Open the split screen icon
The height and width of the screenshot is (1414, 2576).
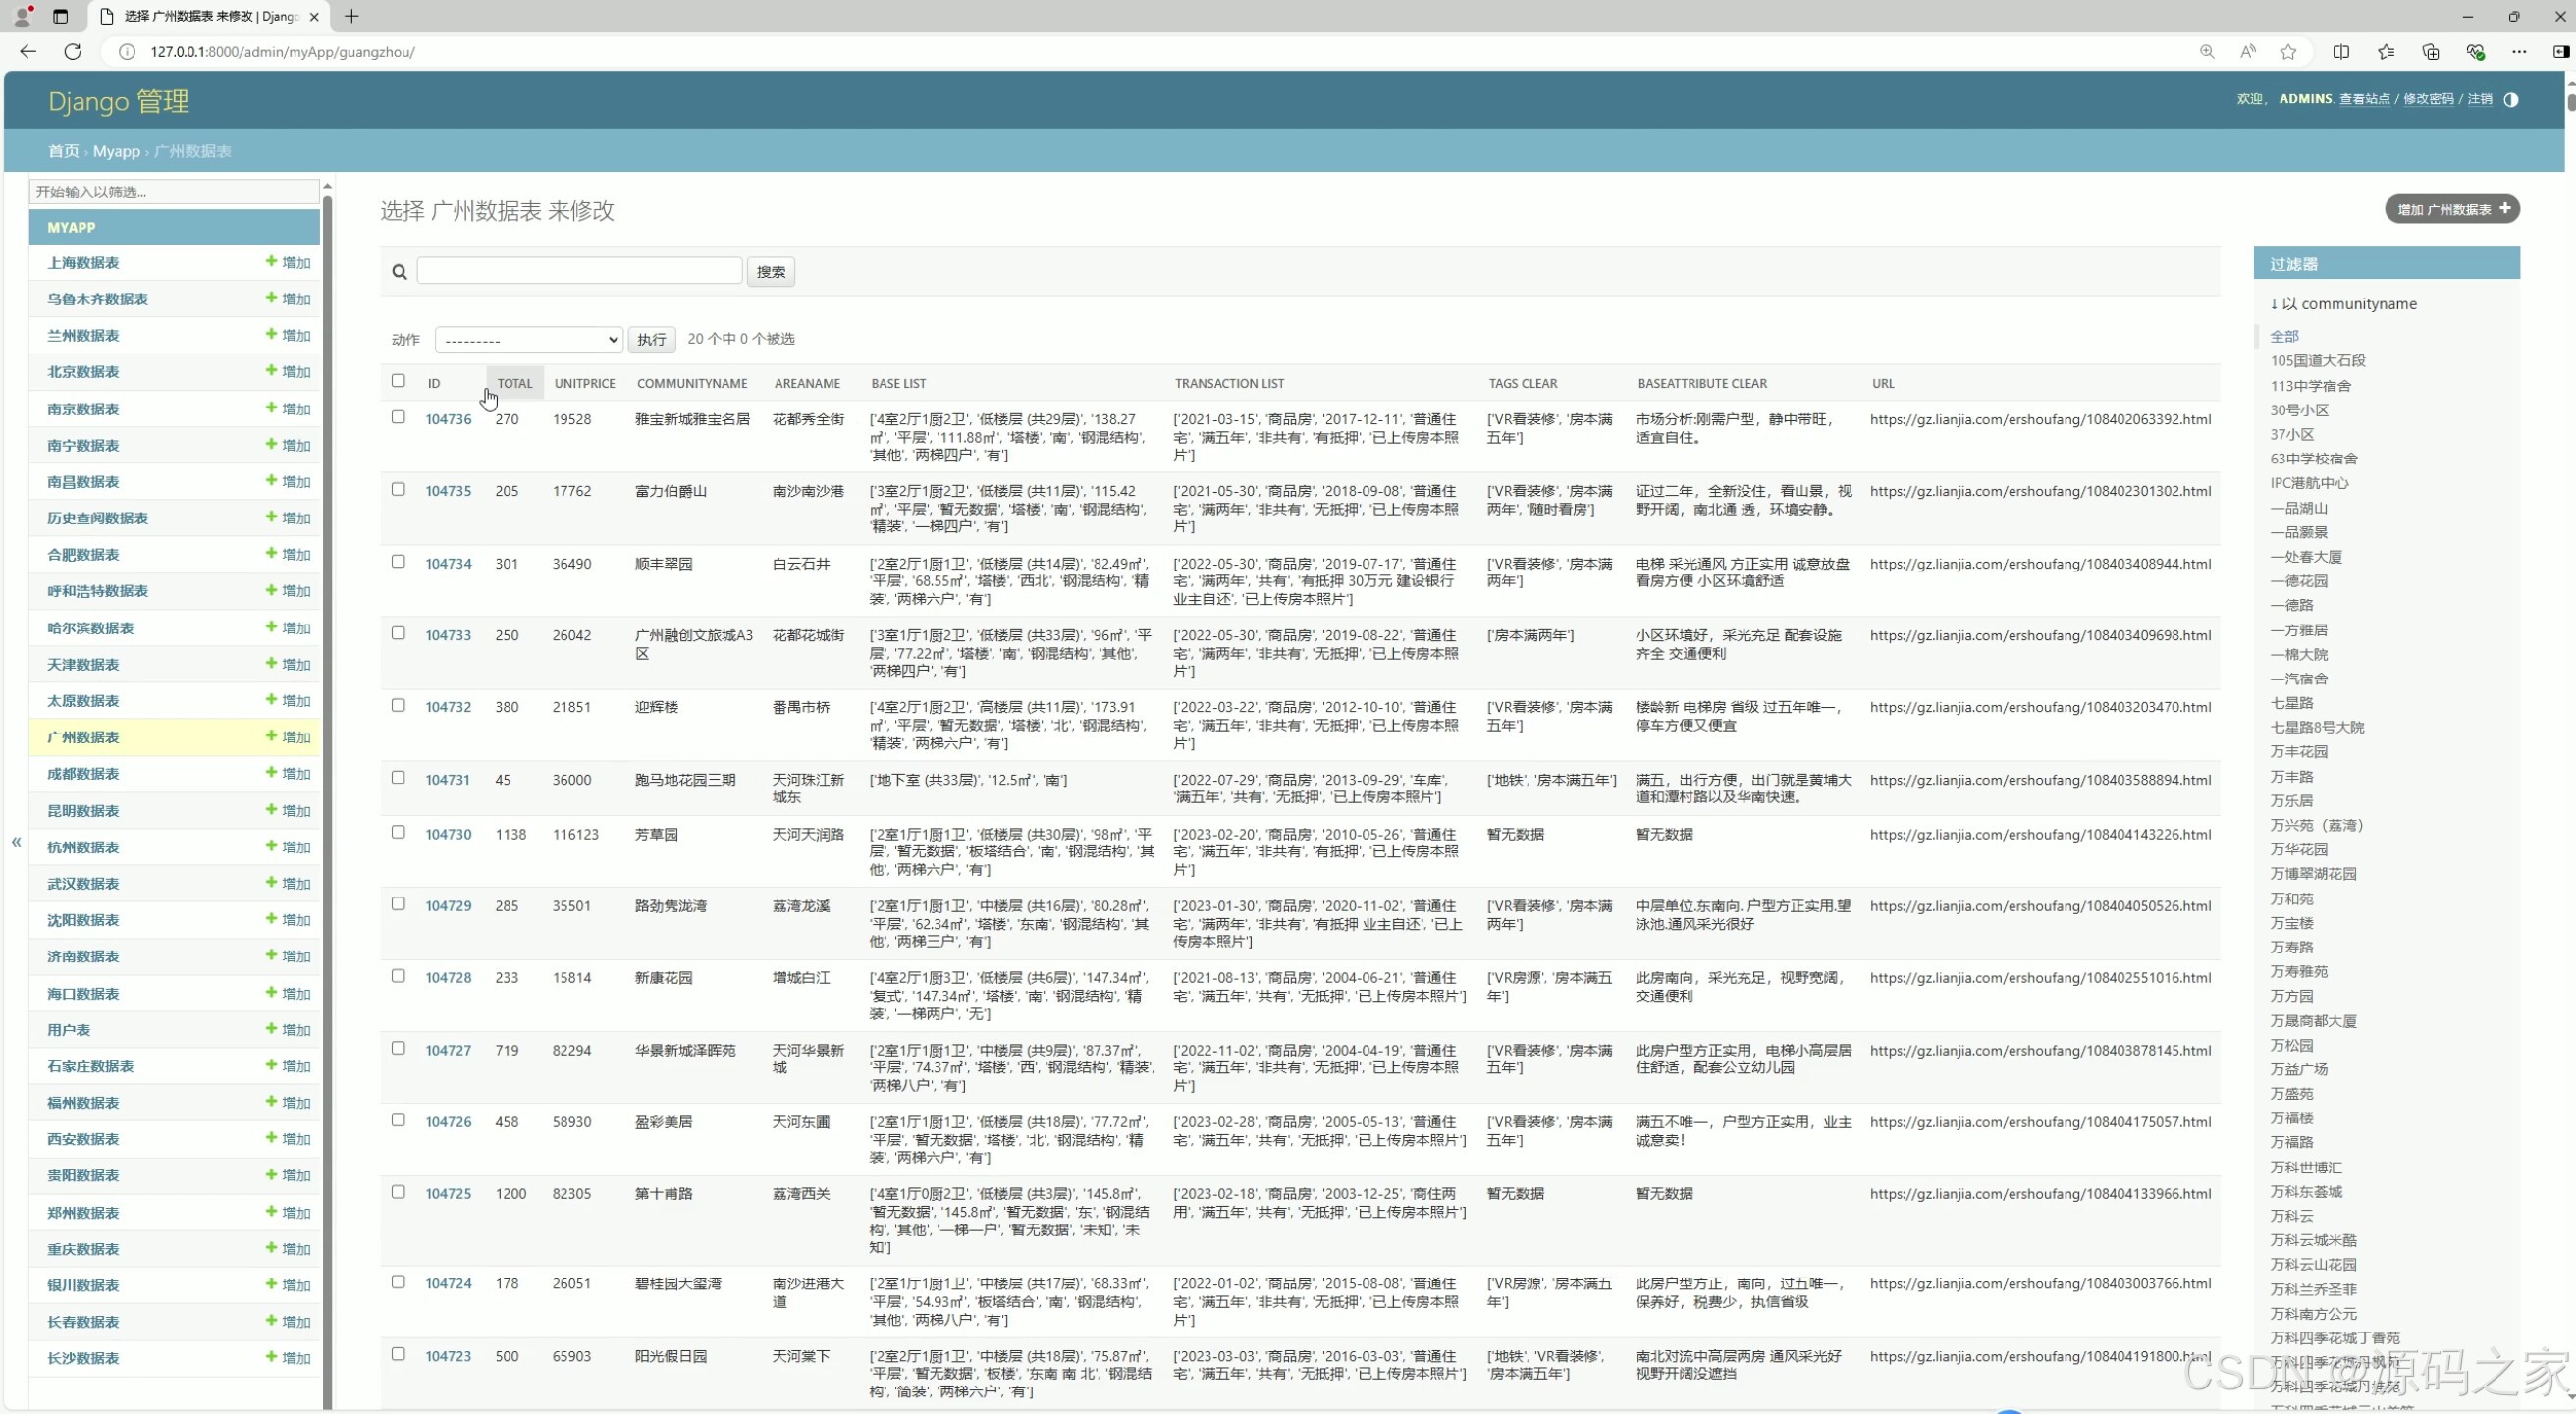tap(2341, 52)
